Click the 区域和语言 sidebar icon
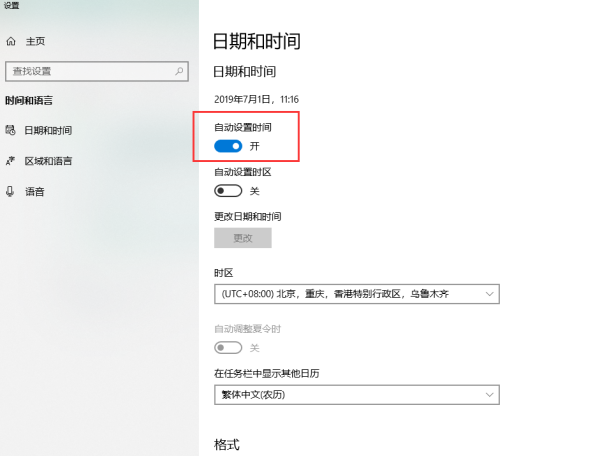The width and height of the screenshot is (600, 456). tap(11, 161)
